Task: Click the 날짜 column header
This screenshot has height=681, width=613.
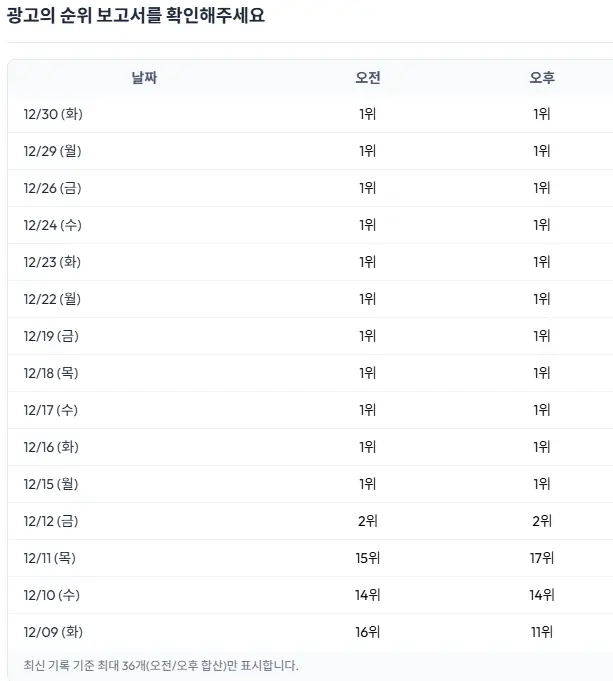Action: 144,78
